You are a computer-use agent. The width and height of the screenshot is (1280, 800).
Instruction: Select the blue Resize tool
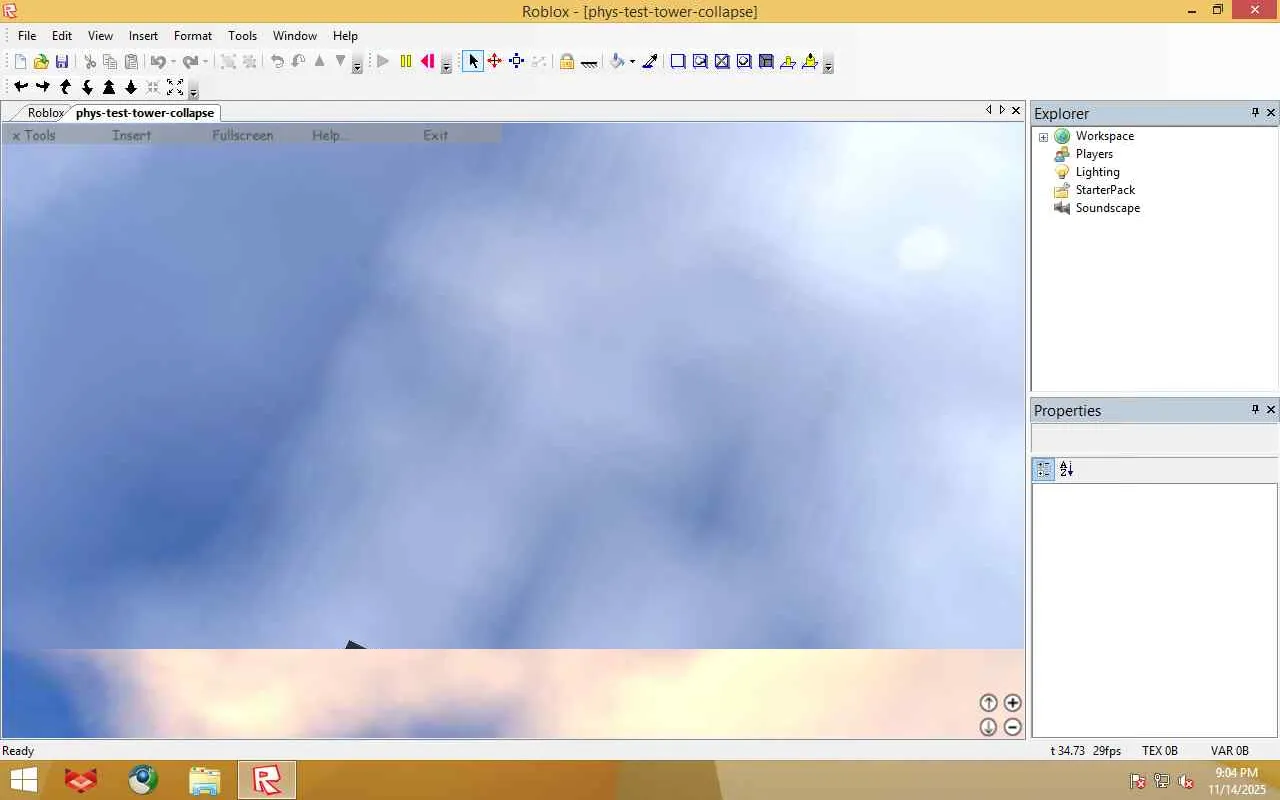coord(517,62)
